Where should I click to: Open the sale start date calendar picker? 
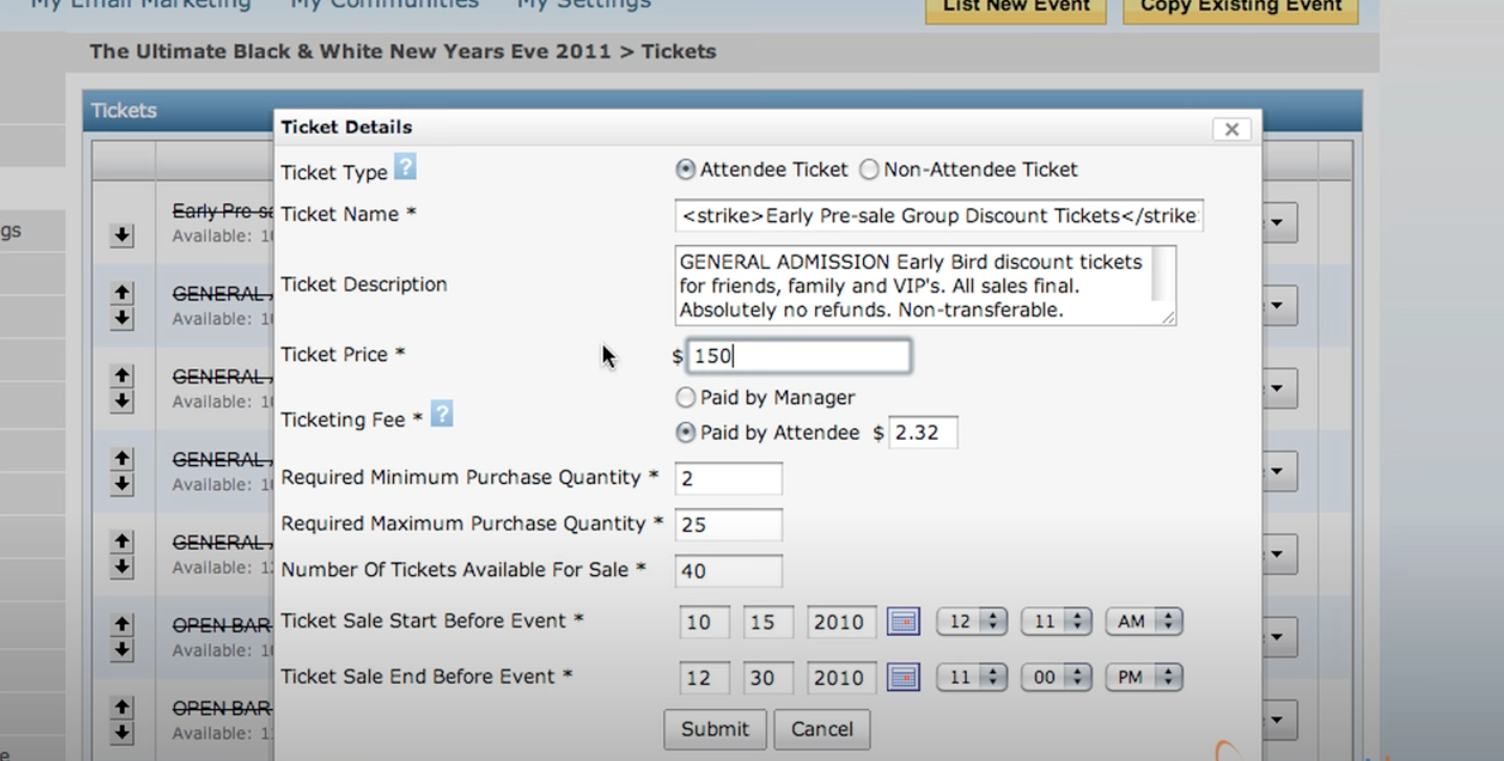click(903, 622)
